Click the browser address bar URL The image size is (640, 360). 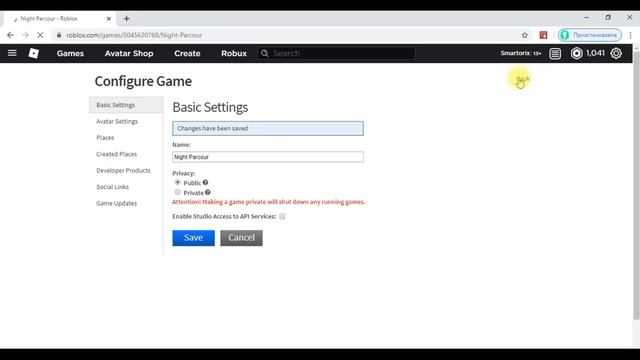pyautogui.click(x=134, y=35)
